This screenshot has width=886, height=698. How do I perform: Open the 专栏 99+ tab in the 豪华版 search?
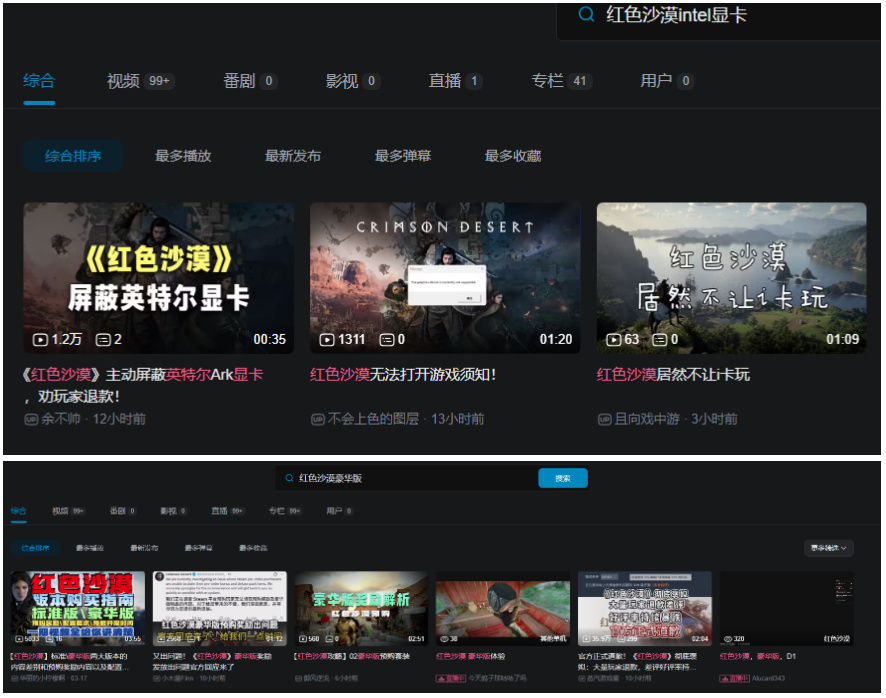285,511
